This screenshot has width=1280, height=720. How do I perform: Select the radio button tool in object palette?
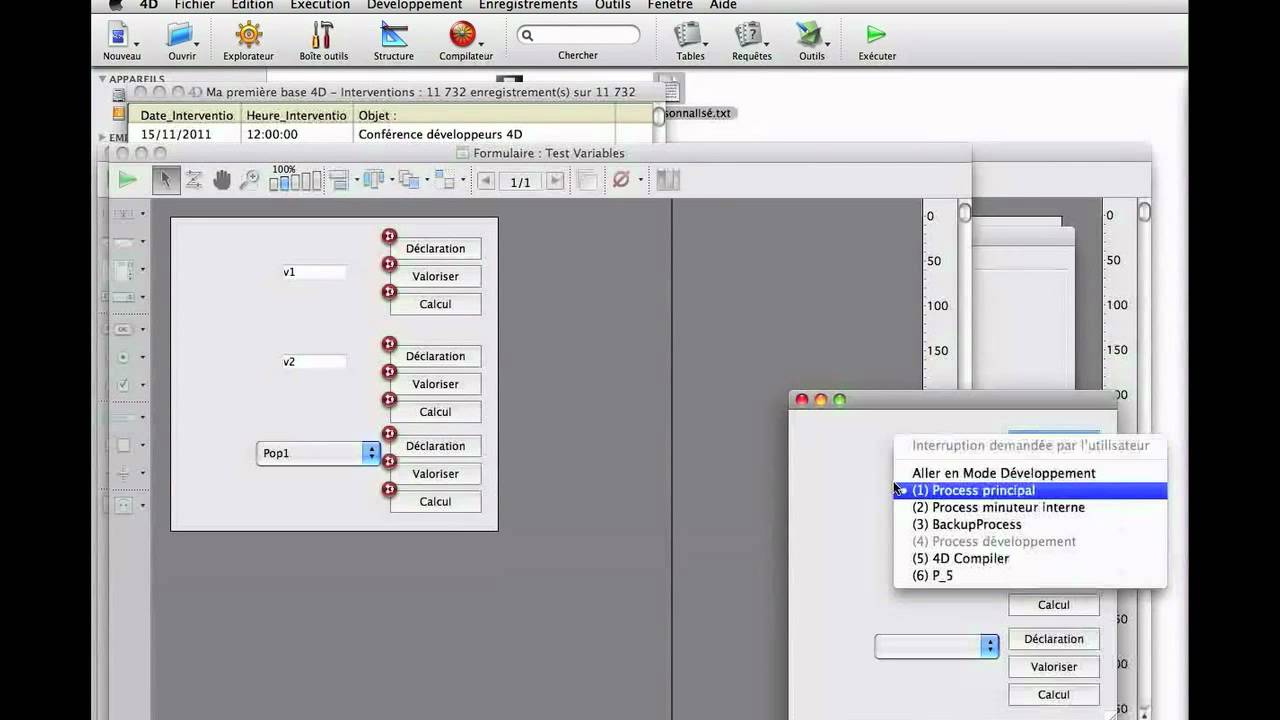(x=123, y=357)
